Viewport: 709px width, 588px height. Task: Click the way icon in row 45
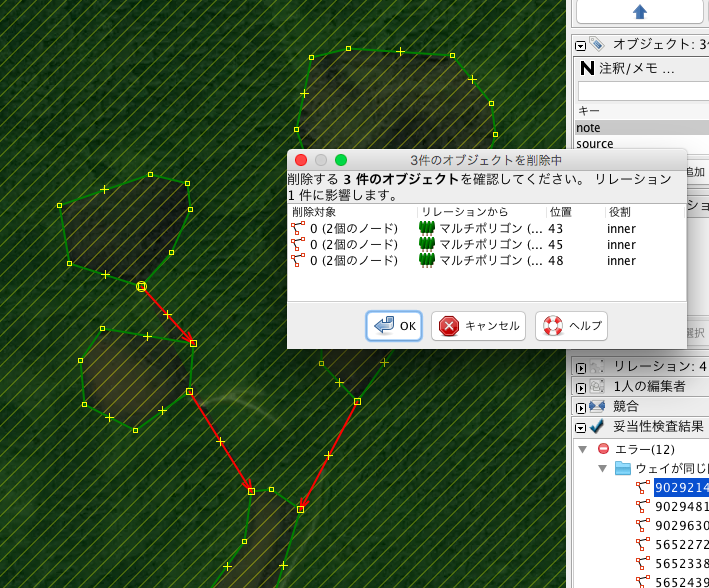coord(298,245)
